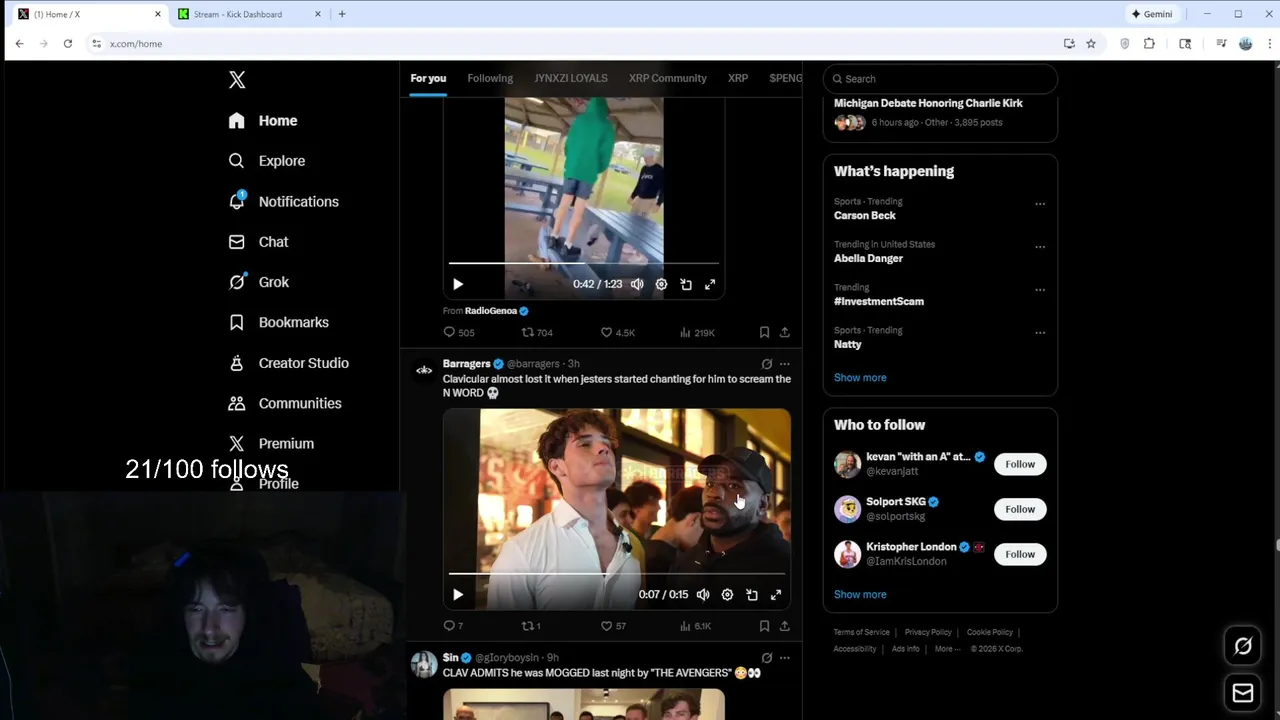Follow Kristopher London
1280x720 pixels.
[1020, 554]
